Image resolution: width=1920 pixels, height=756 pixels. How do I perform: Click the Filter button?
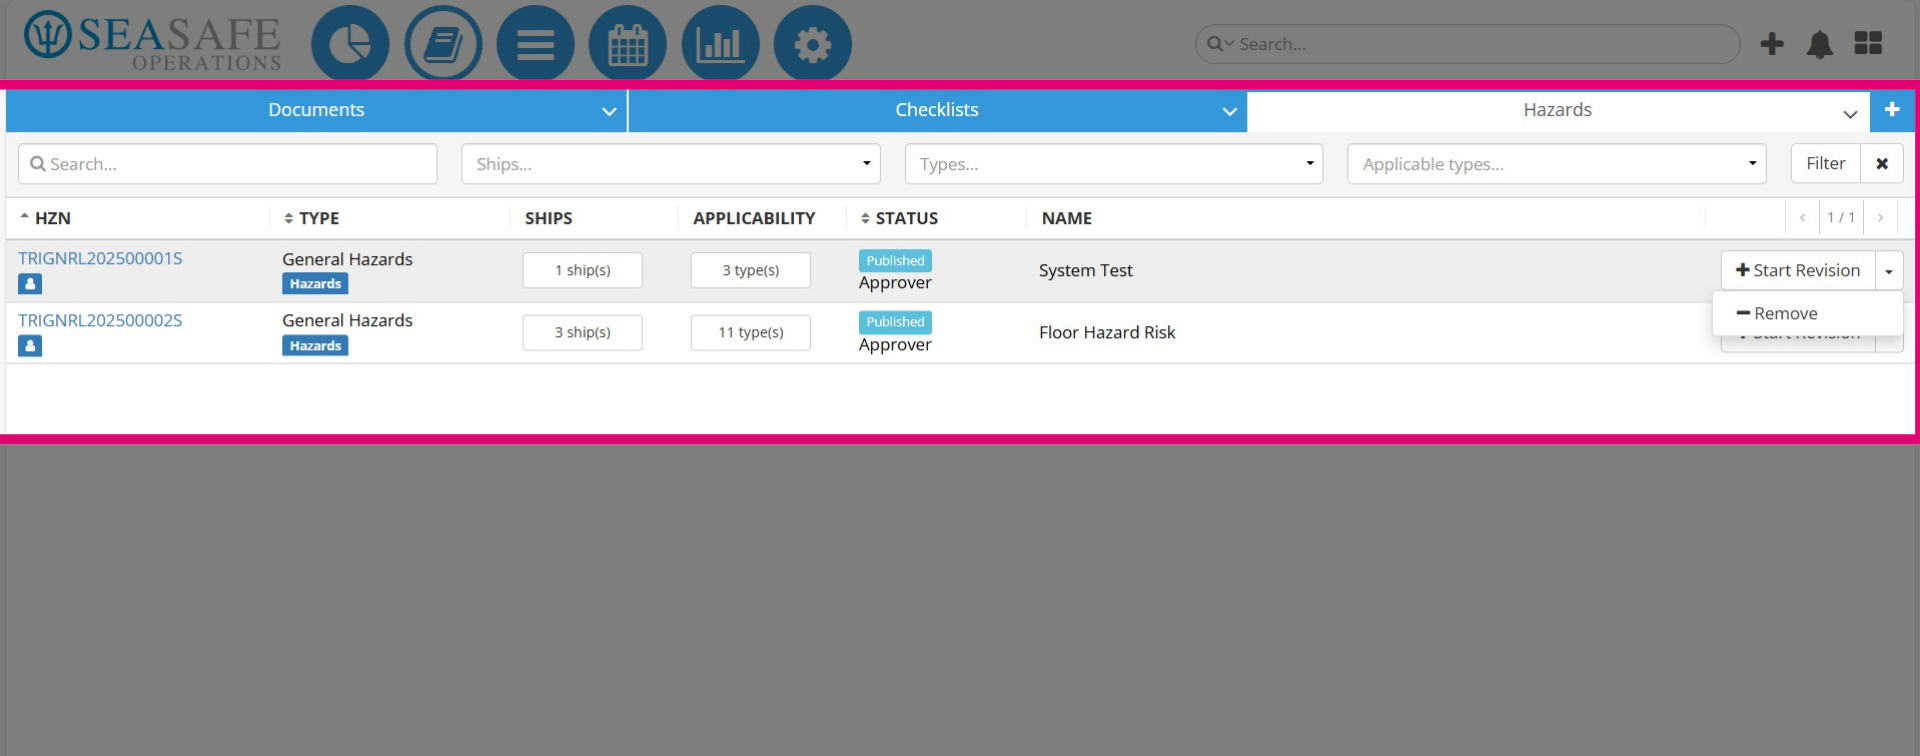pos(1826,164)
